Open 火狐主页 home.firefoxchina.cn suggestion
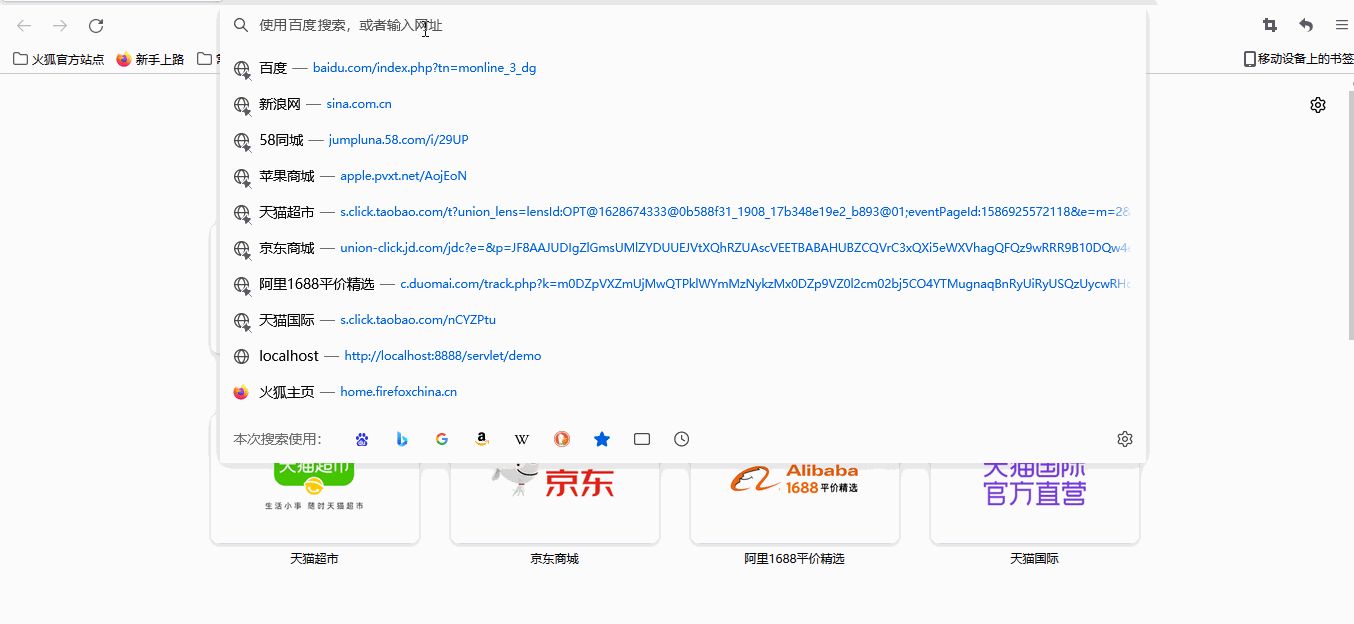This screenshot has height=624, width=1354. click(683, 392)
